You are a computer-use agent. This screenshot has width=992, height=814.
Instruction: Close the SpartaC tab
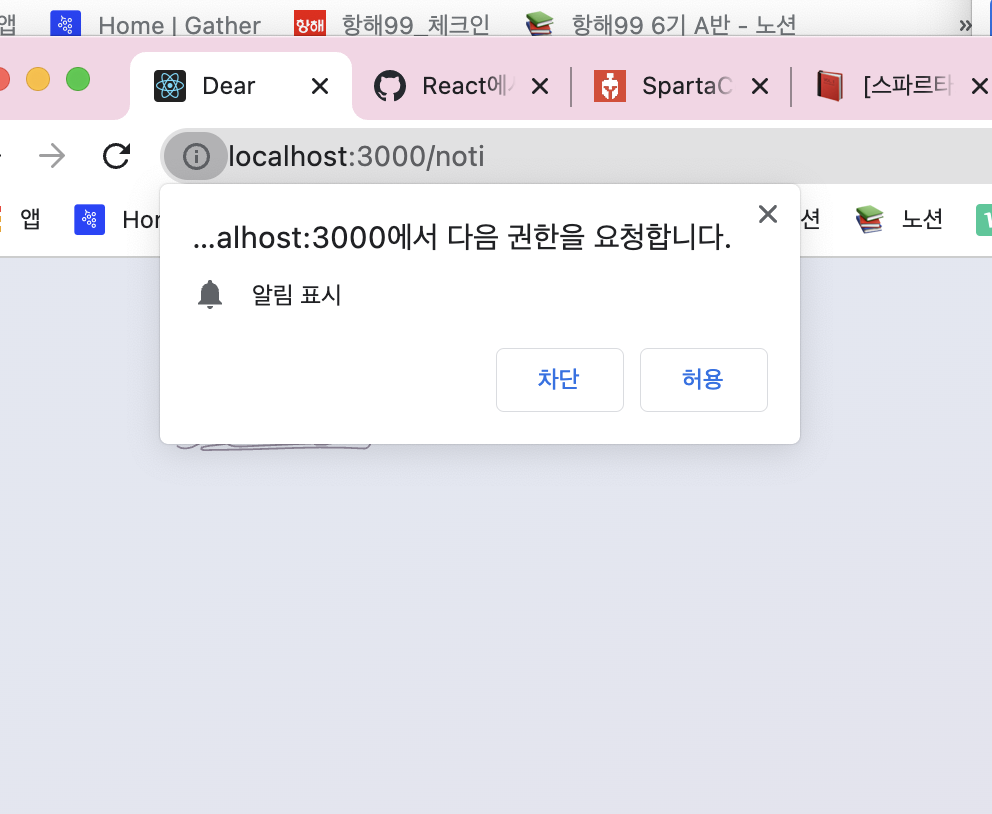(760, 86)
